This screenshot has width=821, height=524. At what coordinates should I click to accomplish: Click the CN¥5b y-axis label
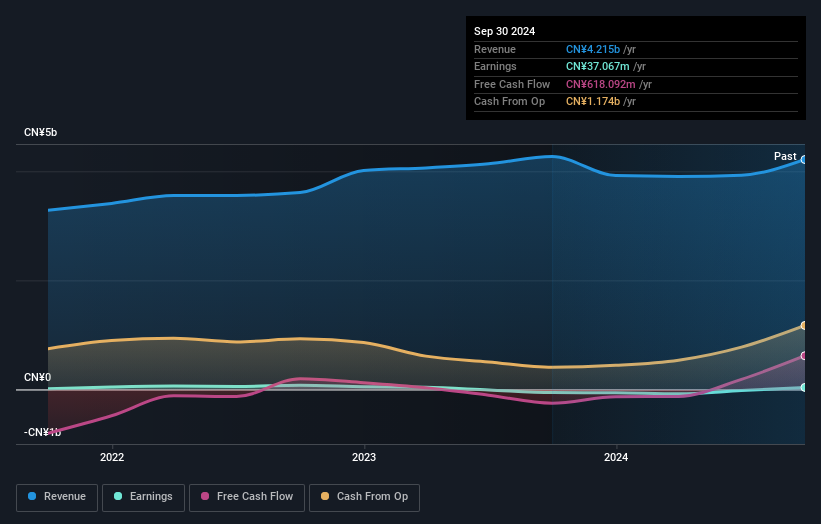pos(40,132)
